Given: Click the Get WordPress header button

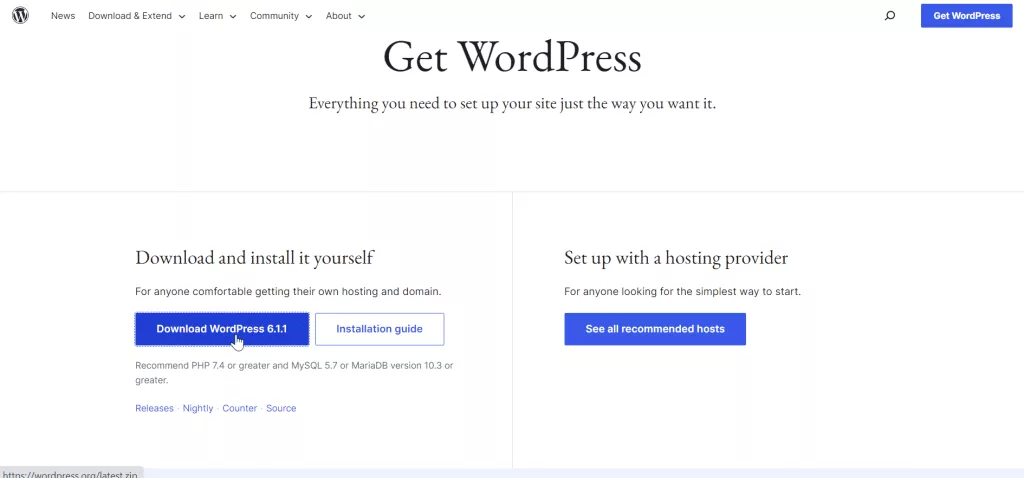Looking at the screenshot, I should coord(967,16).
